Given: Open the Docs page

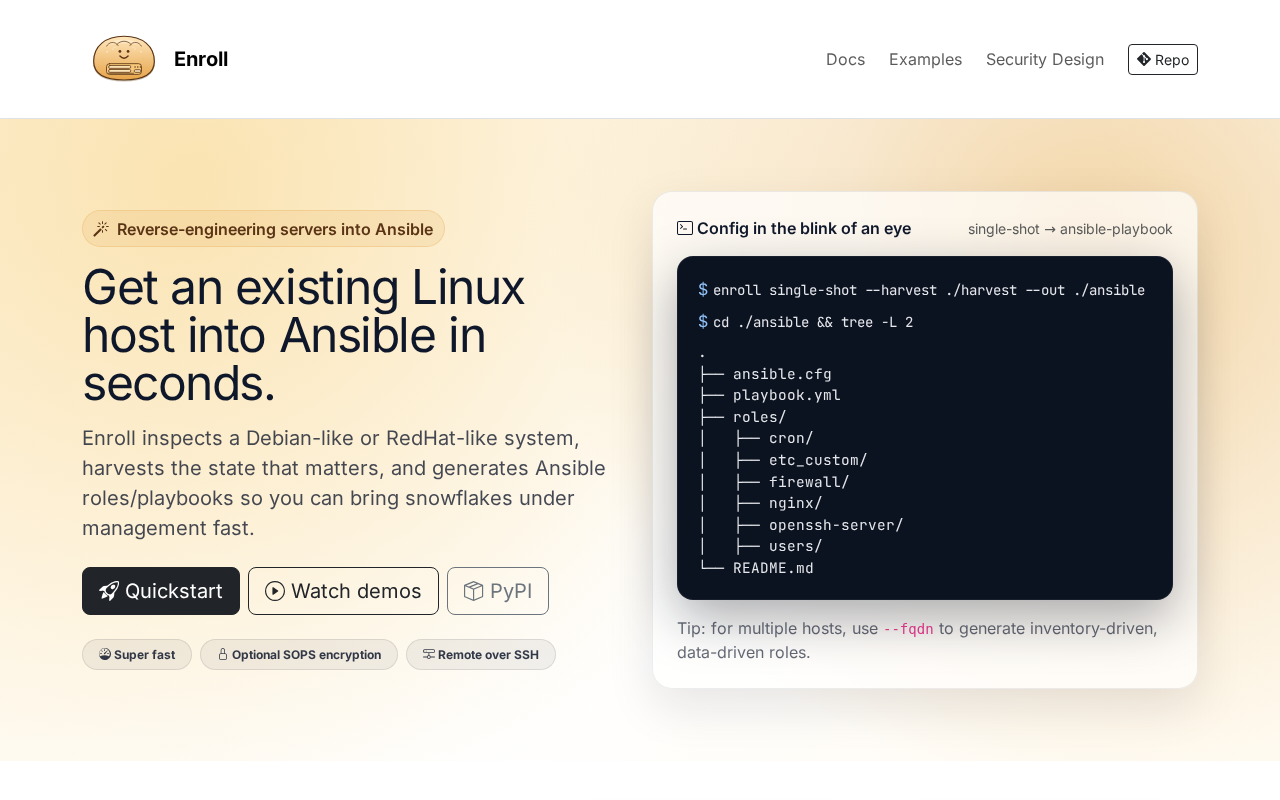Looking at the screenshot, I should [x=845, y=59].
